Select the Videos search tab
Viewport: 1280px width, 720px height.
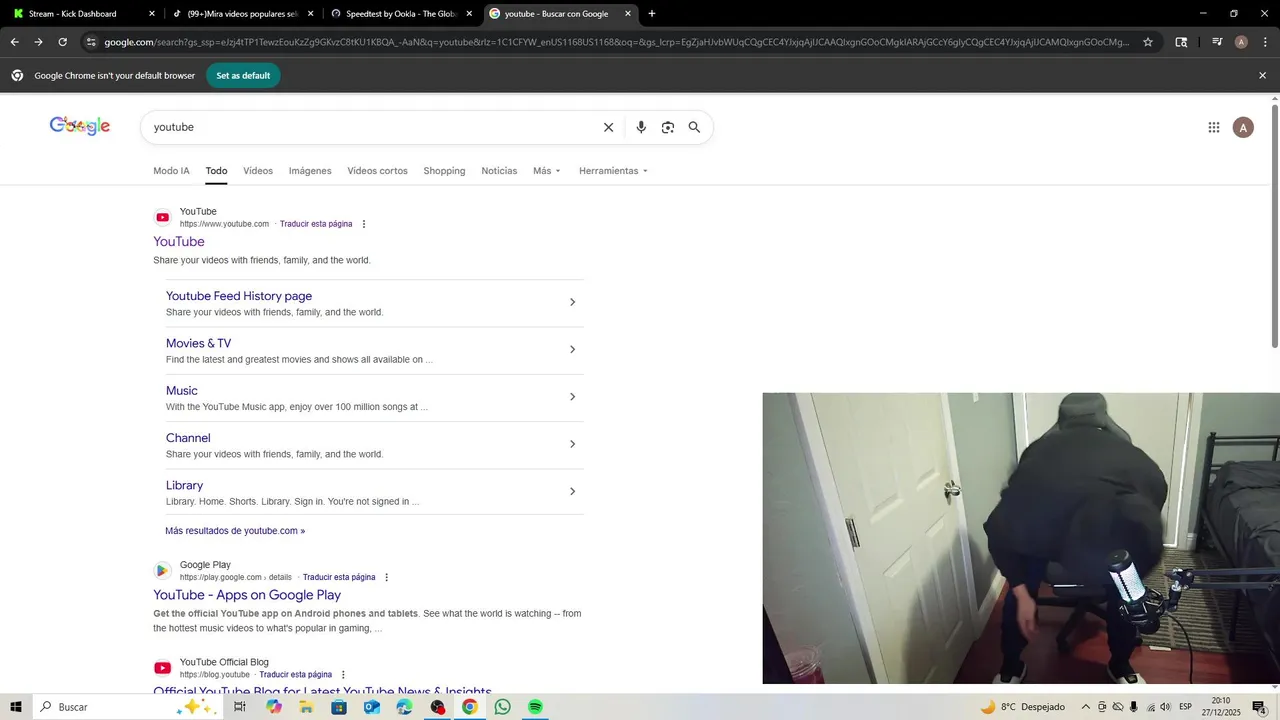[258, 171]
